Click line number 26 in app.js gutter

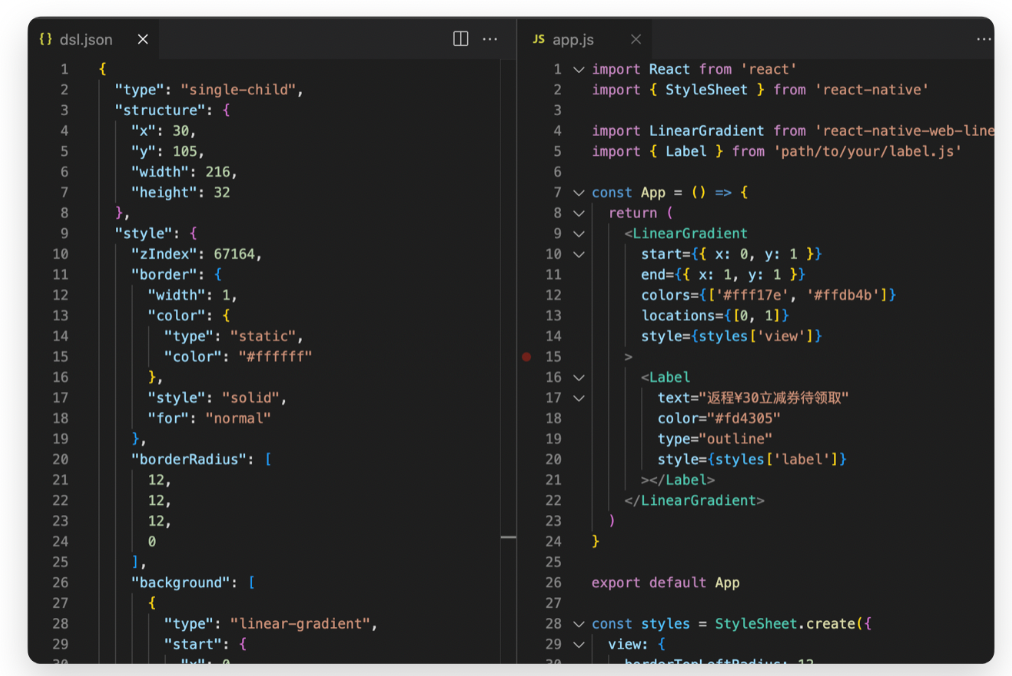click(553, 582)
